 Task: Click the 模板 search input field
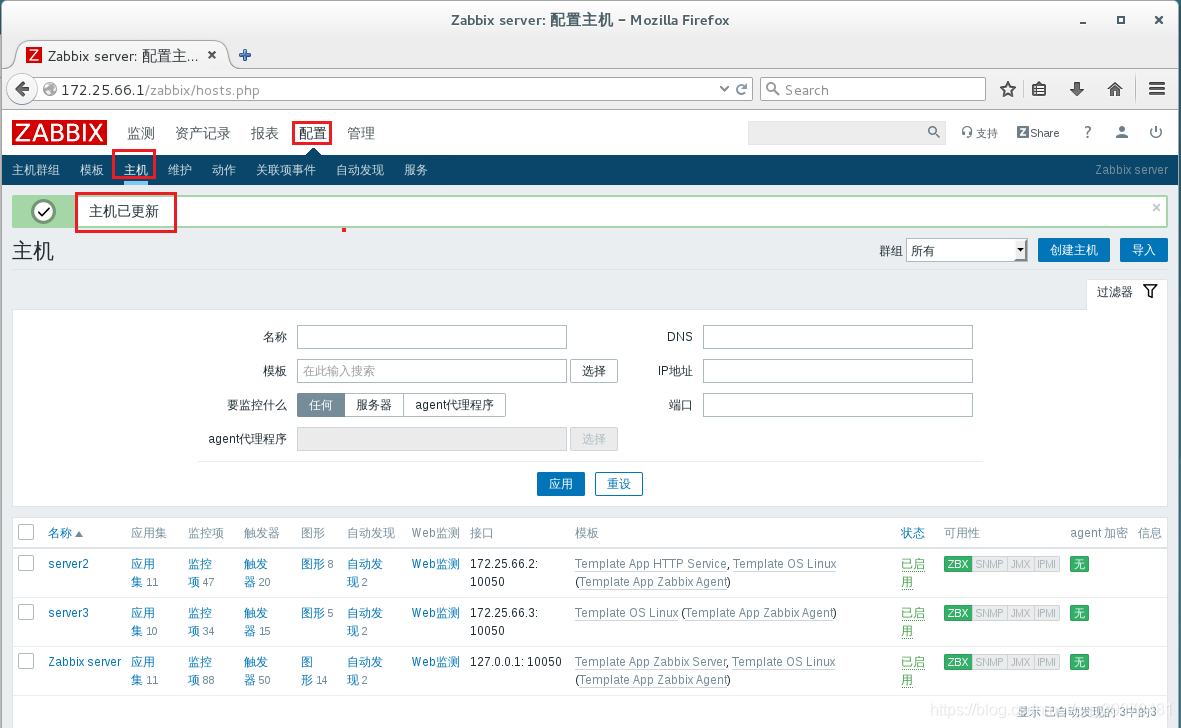(432, 371)
